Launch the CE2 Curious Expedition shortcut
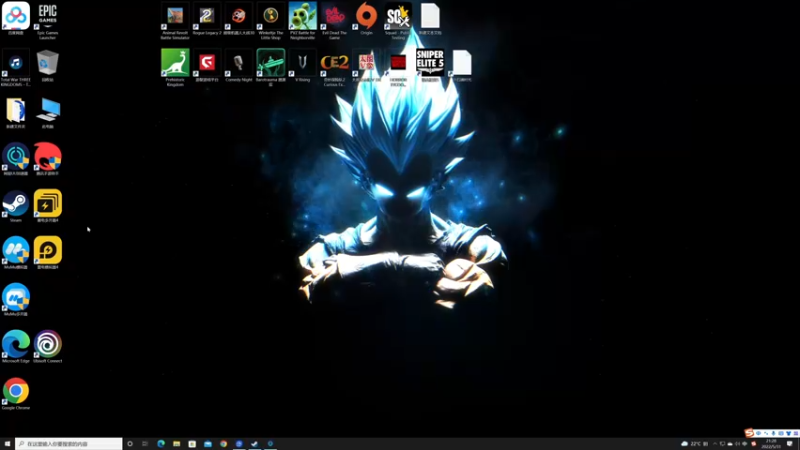 [334, 67]
